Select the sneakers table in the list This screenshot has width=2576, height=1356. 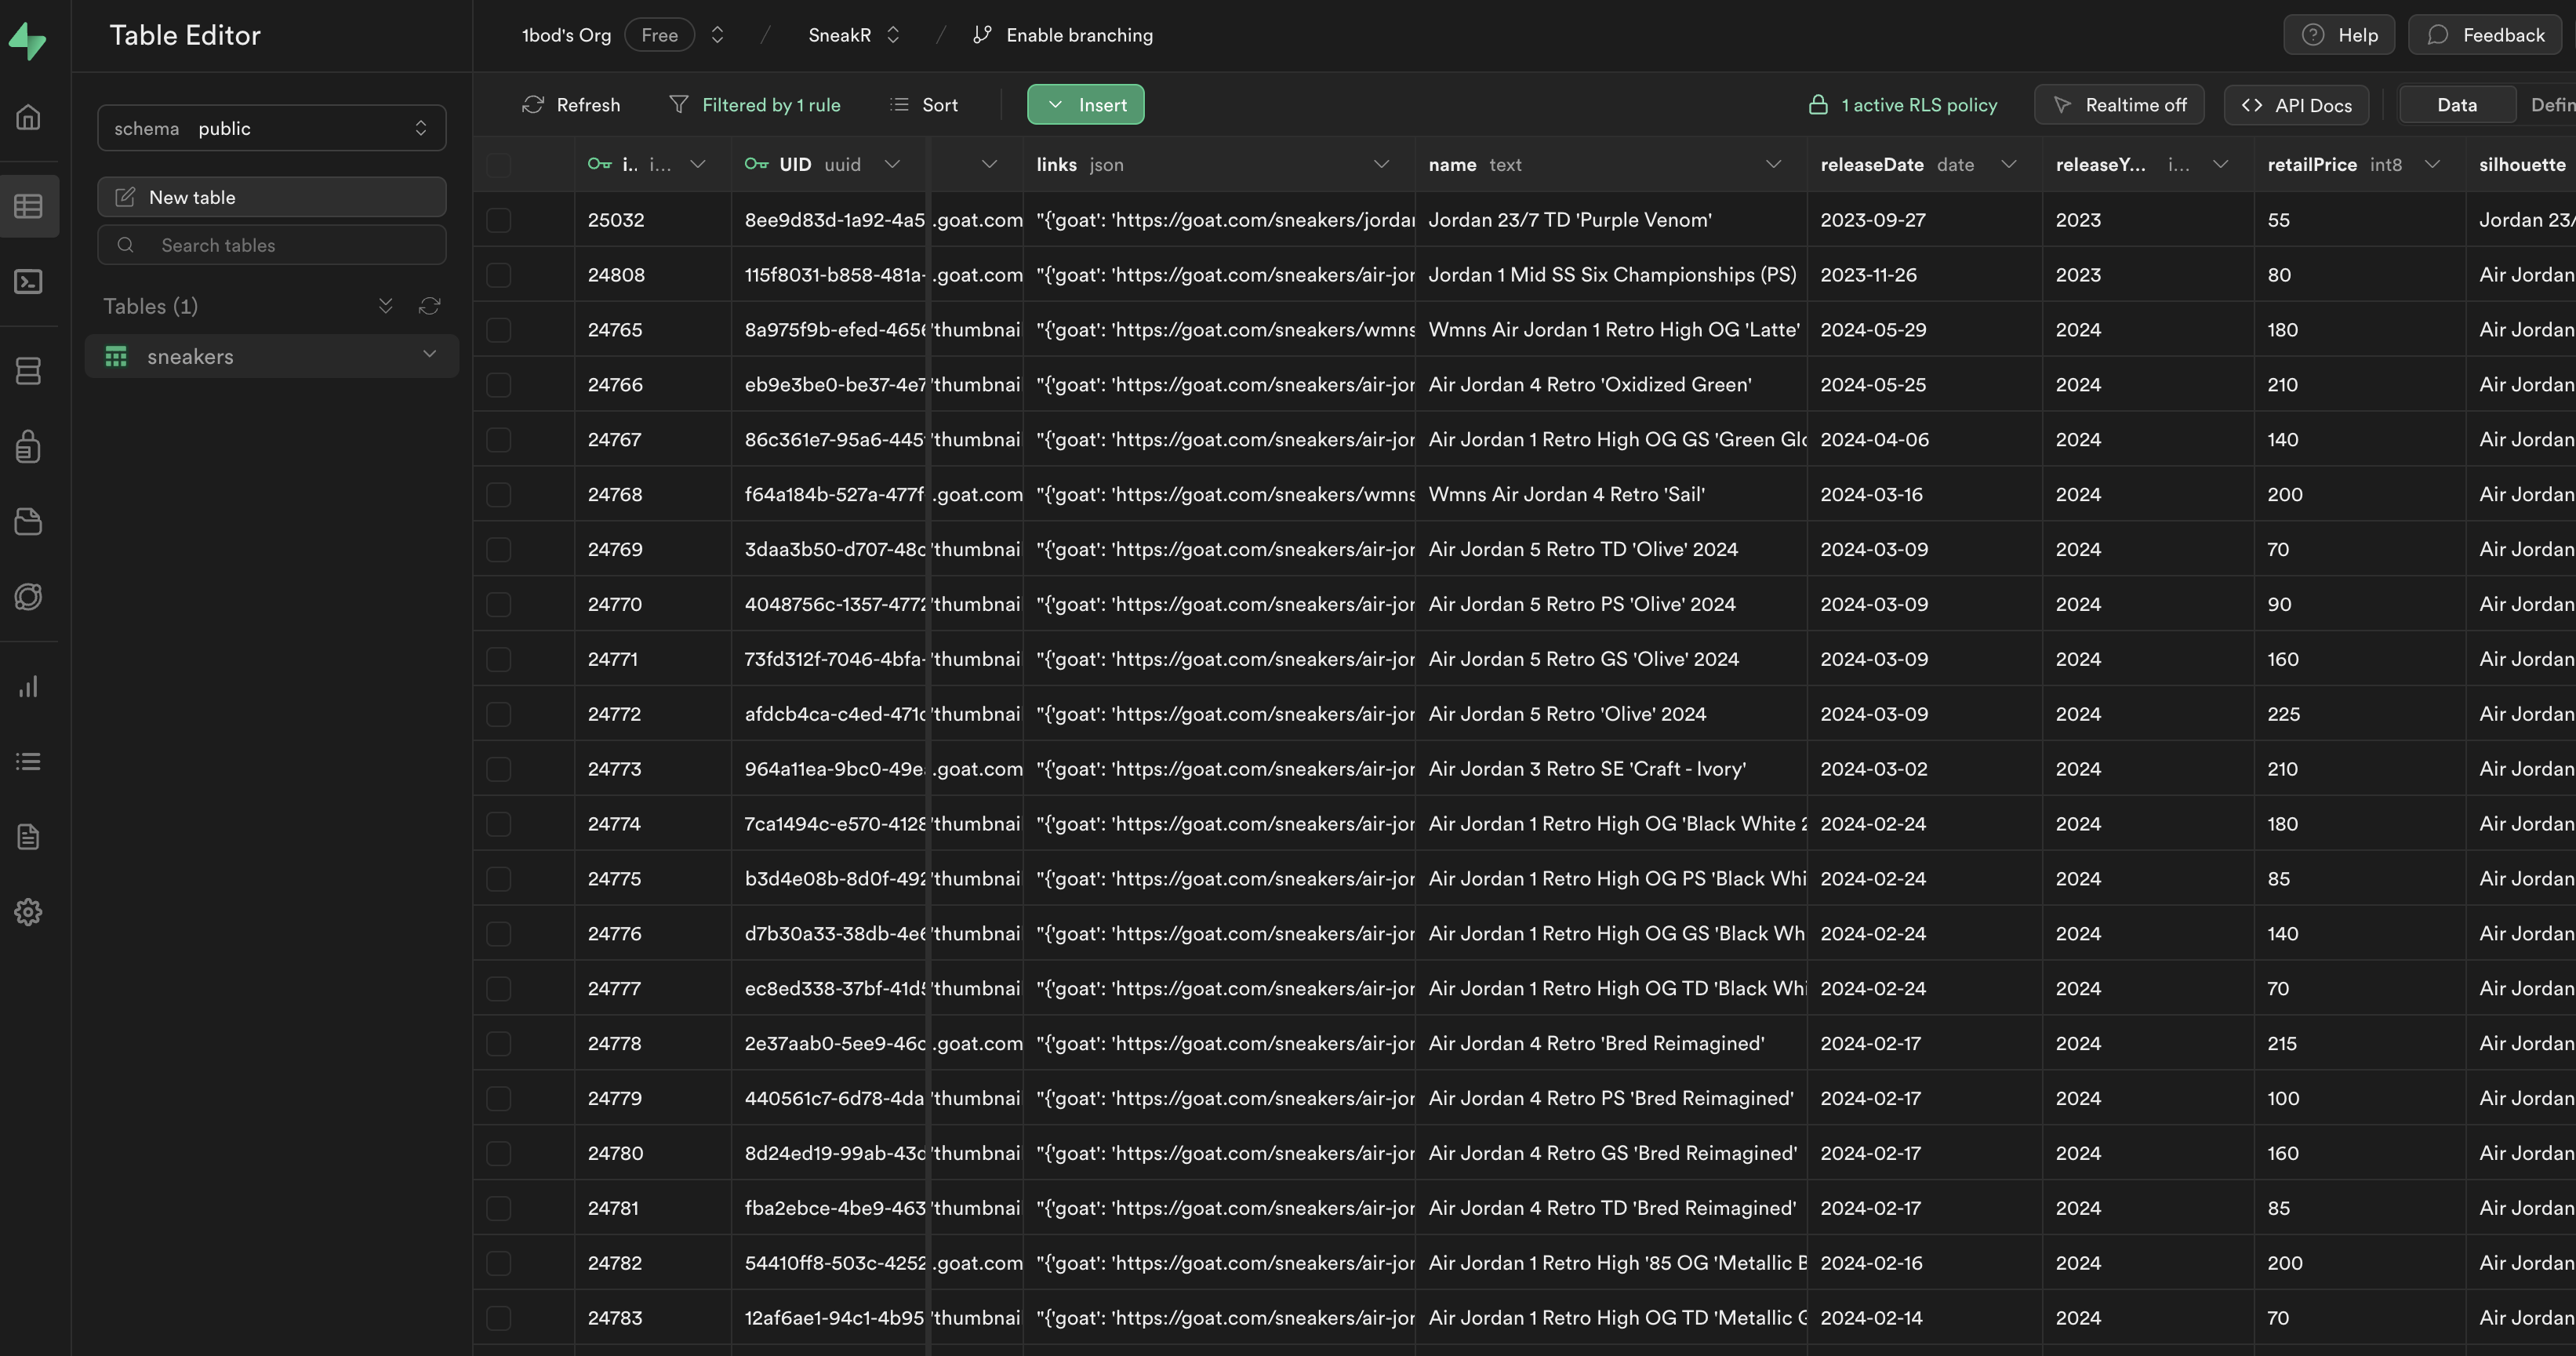(272, 357)
